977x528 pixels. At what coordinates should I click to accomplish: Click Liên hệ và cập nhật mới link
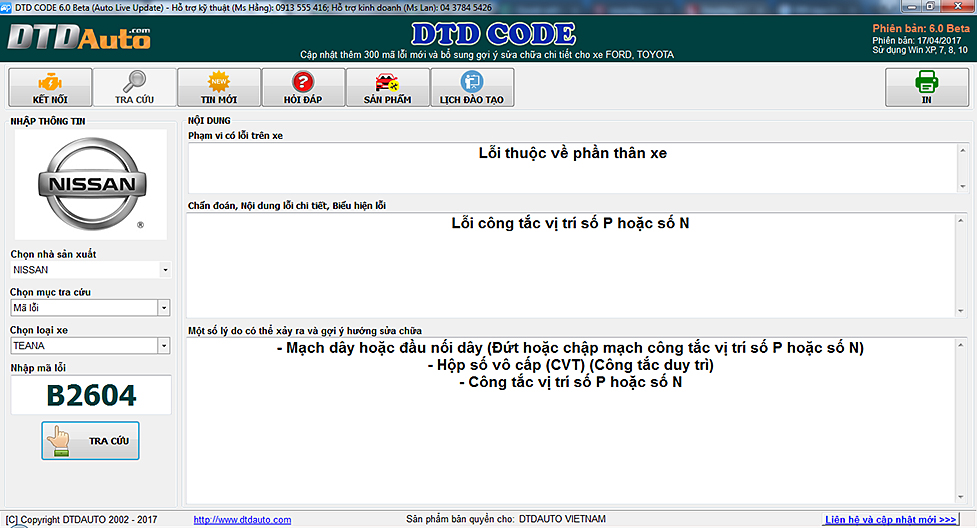(890, 519)
